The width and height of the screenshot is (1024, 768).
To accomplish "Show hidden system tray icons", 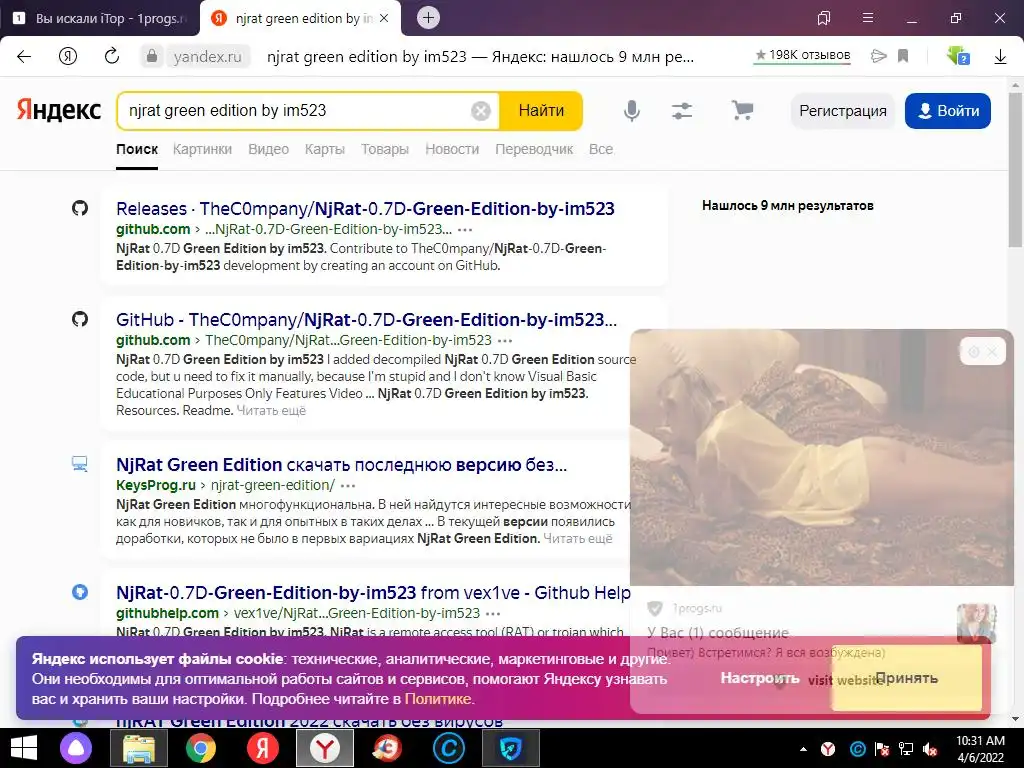I will [803, 748].
